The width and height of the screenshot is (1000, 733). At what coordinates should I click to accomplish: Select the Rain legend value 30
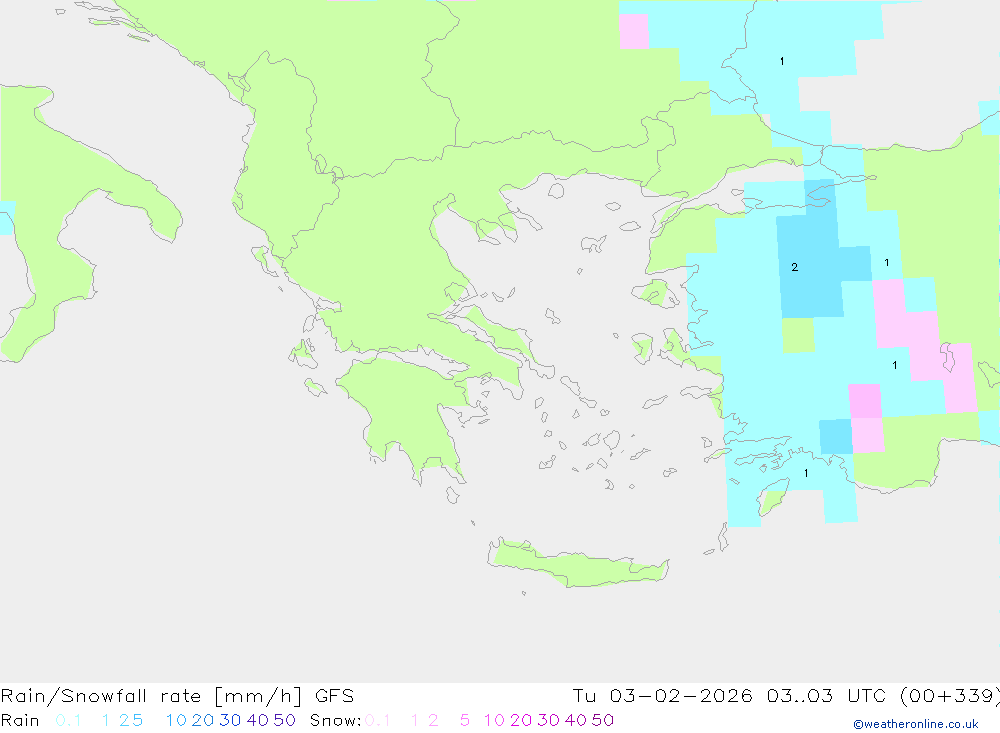click(x=230, y=720)
